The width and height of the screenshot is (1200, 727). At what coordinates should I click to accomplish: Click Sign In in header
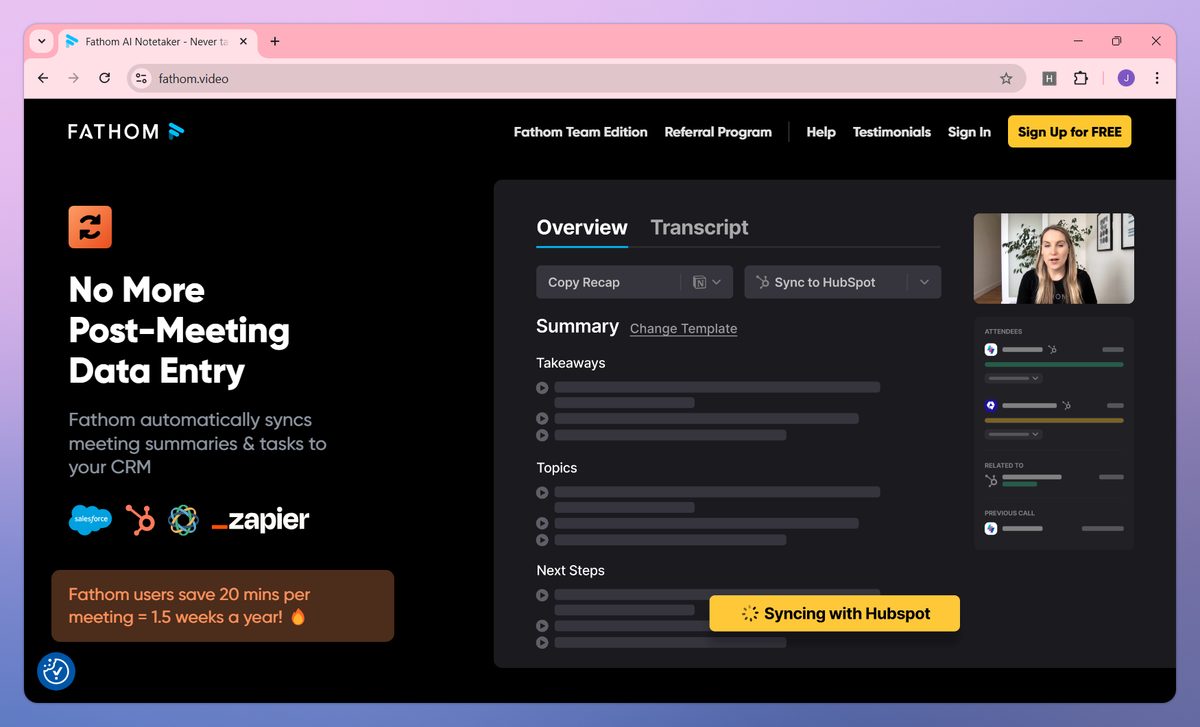969,132
